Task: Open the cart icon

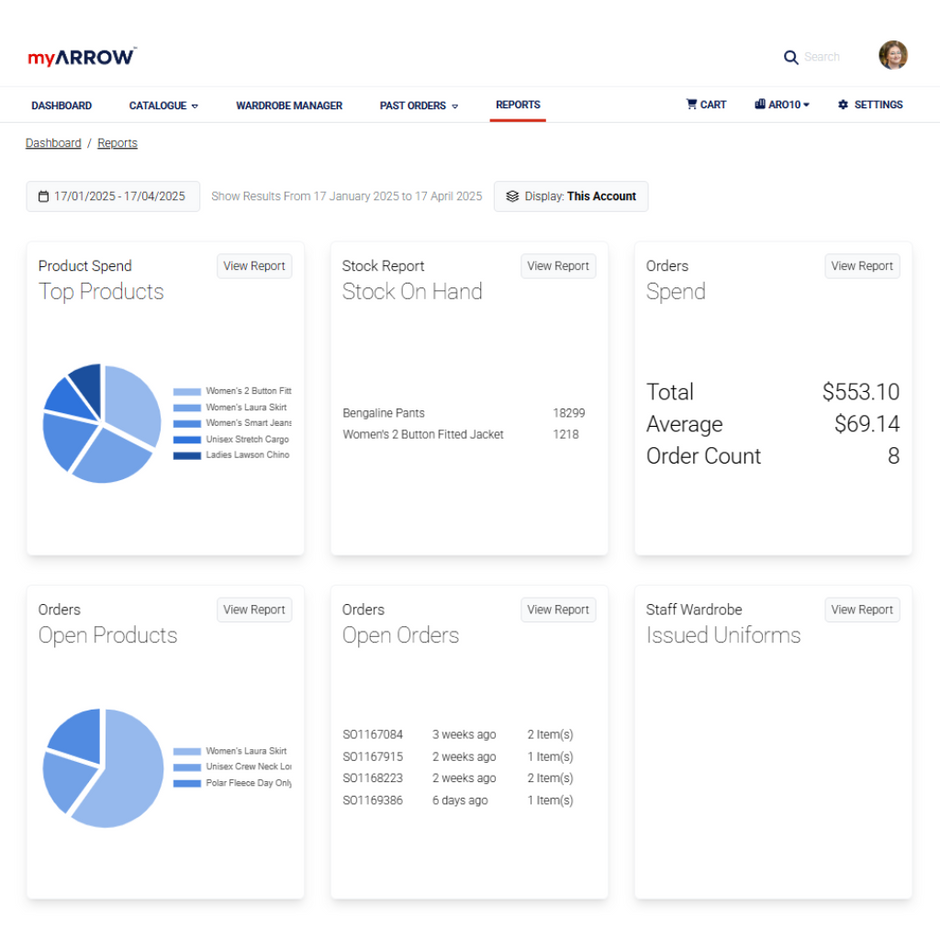Action: [x=691, y=104]
